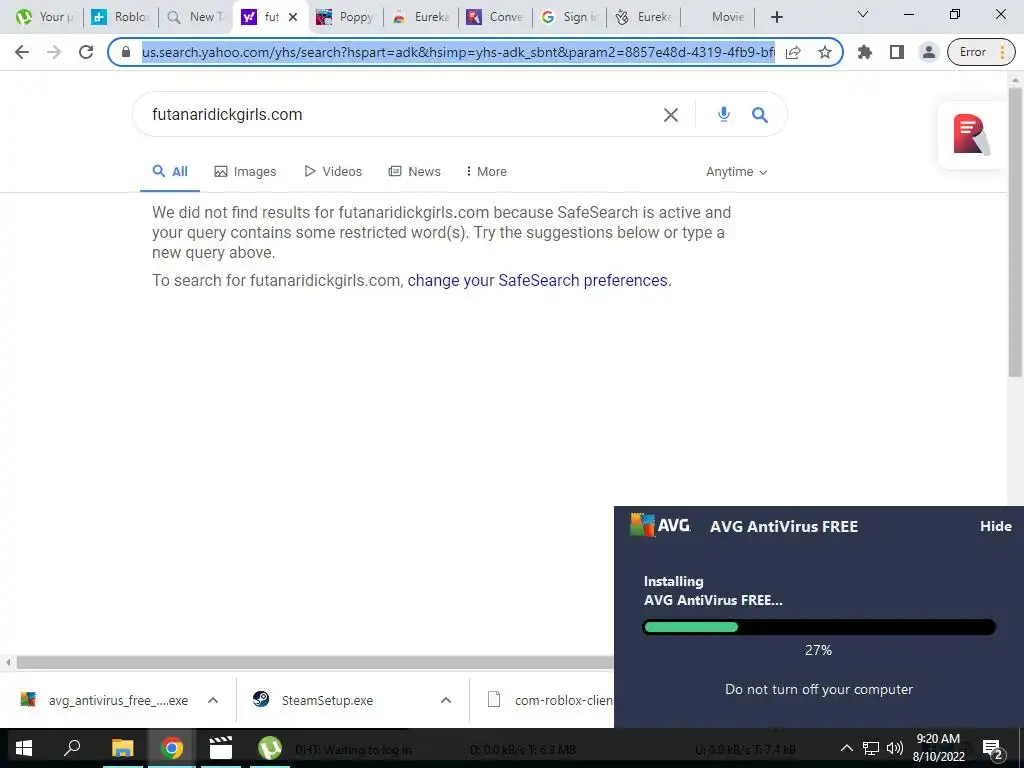The width and height of the screenshot is (1024, 768).
Task: Close the active Yahoo search tab
Action: coord(293,18)
